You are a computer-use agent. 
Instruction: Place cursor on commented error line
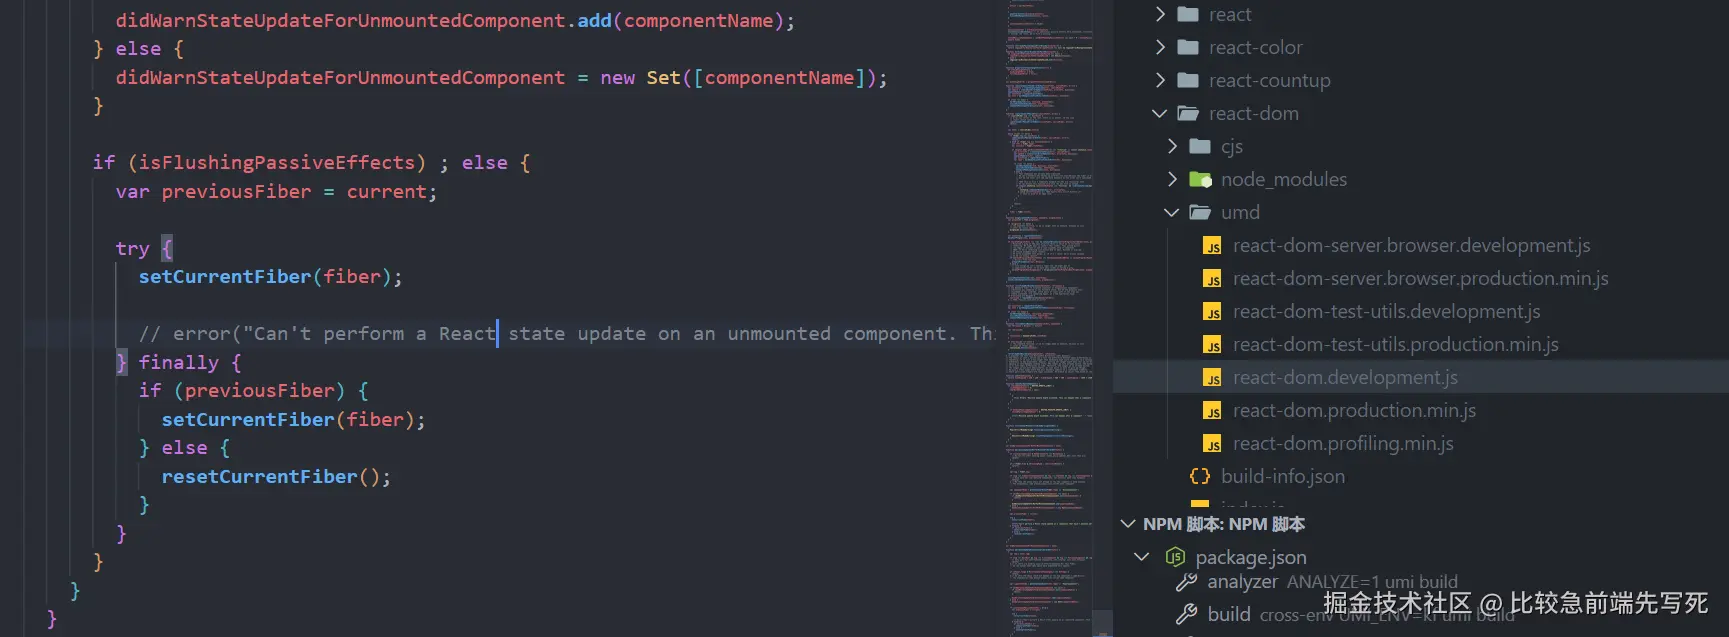(x=566, y=333)
